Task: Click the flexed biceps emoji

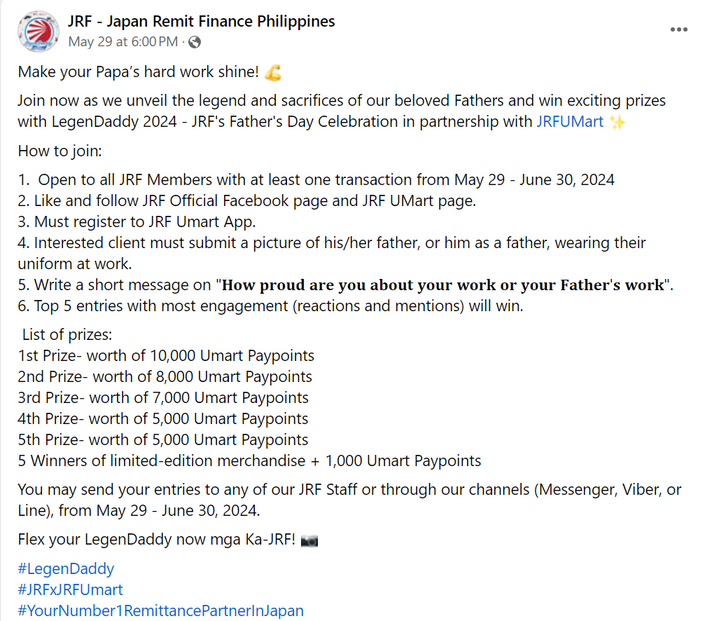Action: [x=272, y=72]
